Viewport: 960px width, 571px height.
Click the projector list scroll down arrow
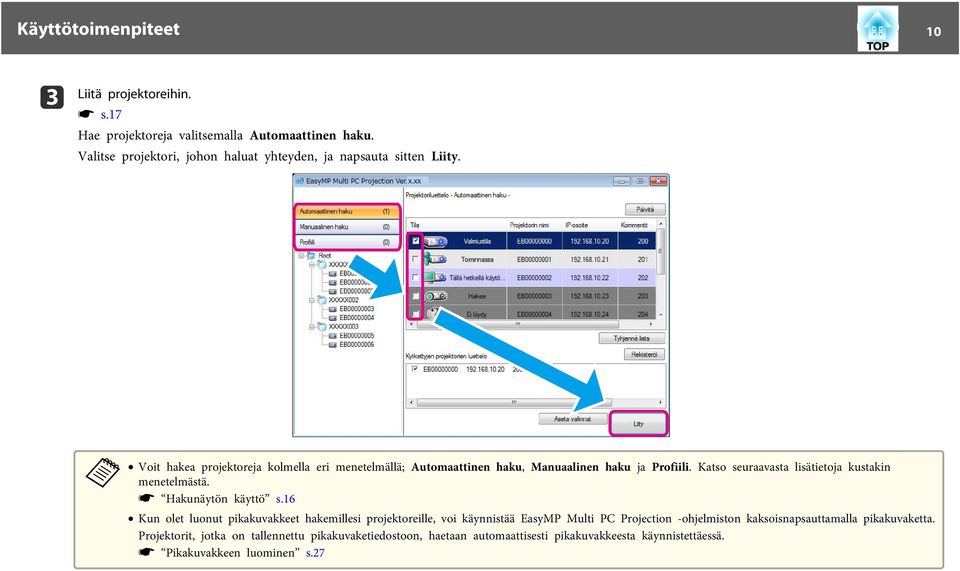tap(660, 315)
